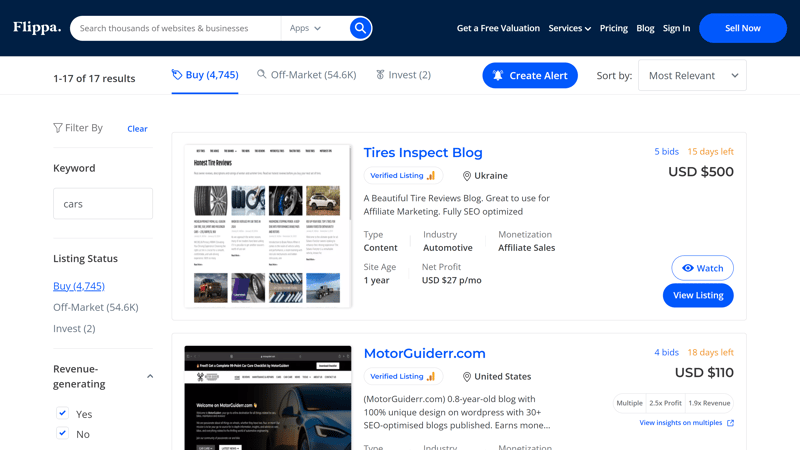Open the Blog link
The height and width of the screenshot is (450, 800).
pyautogui.click(x=645, y=28)
